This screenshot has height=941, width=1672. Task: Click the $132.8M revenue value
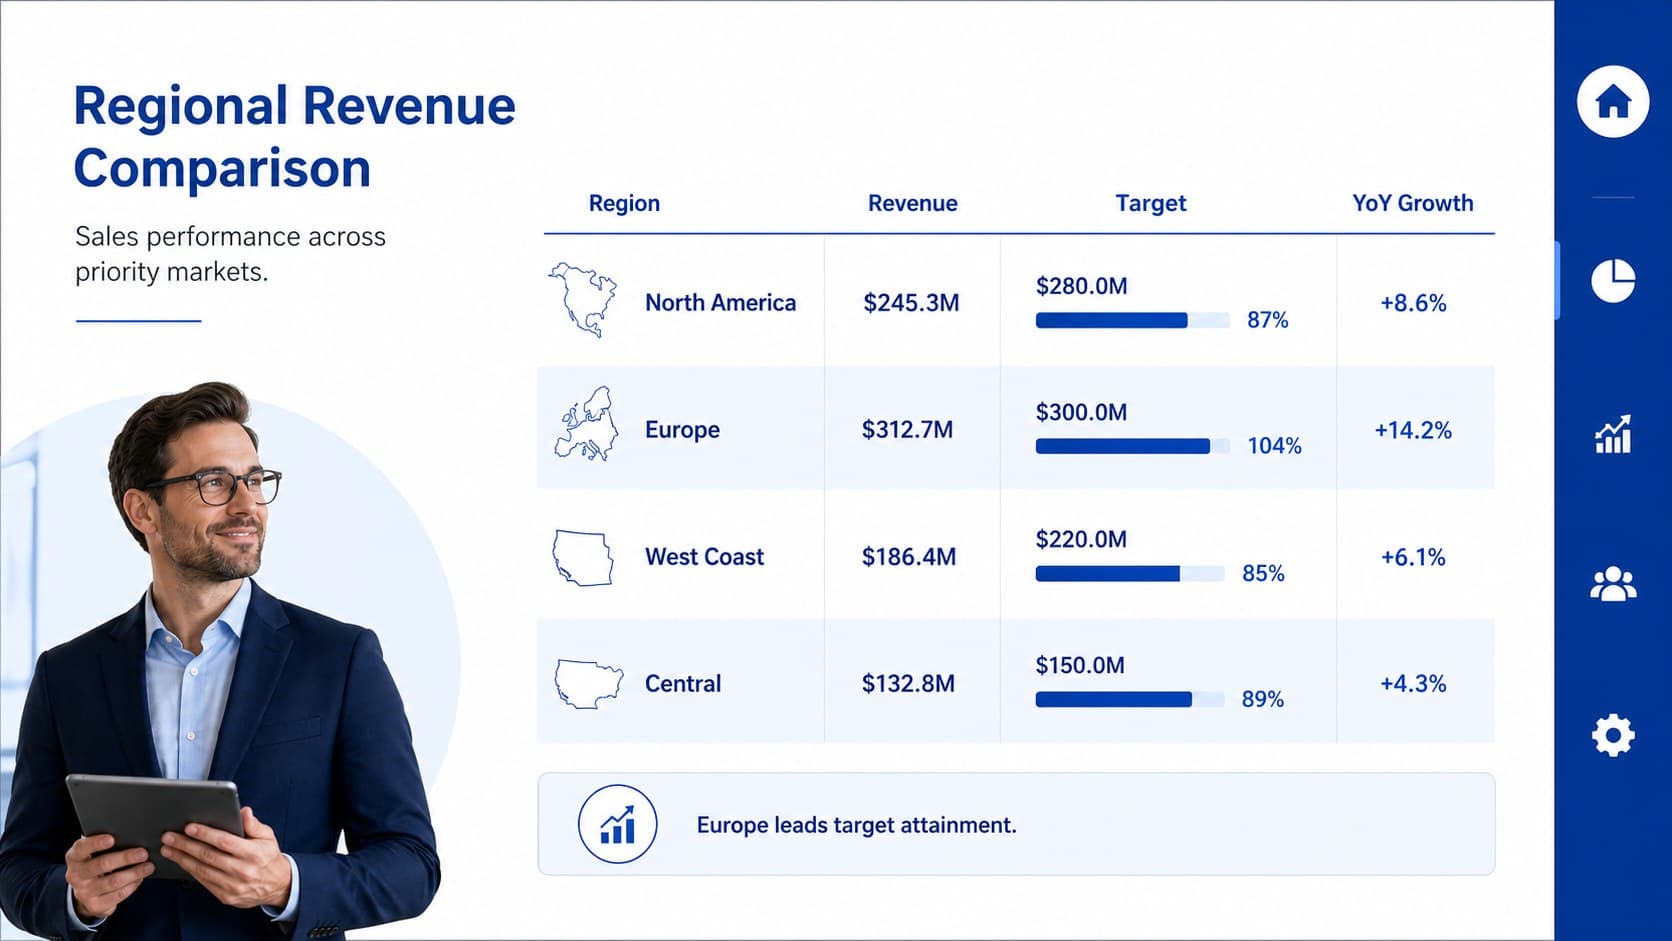pyautogui.click(x=908, y=683)
